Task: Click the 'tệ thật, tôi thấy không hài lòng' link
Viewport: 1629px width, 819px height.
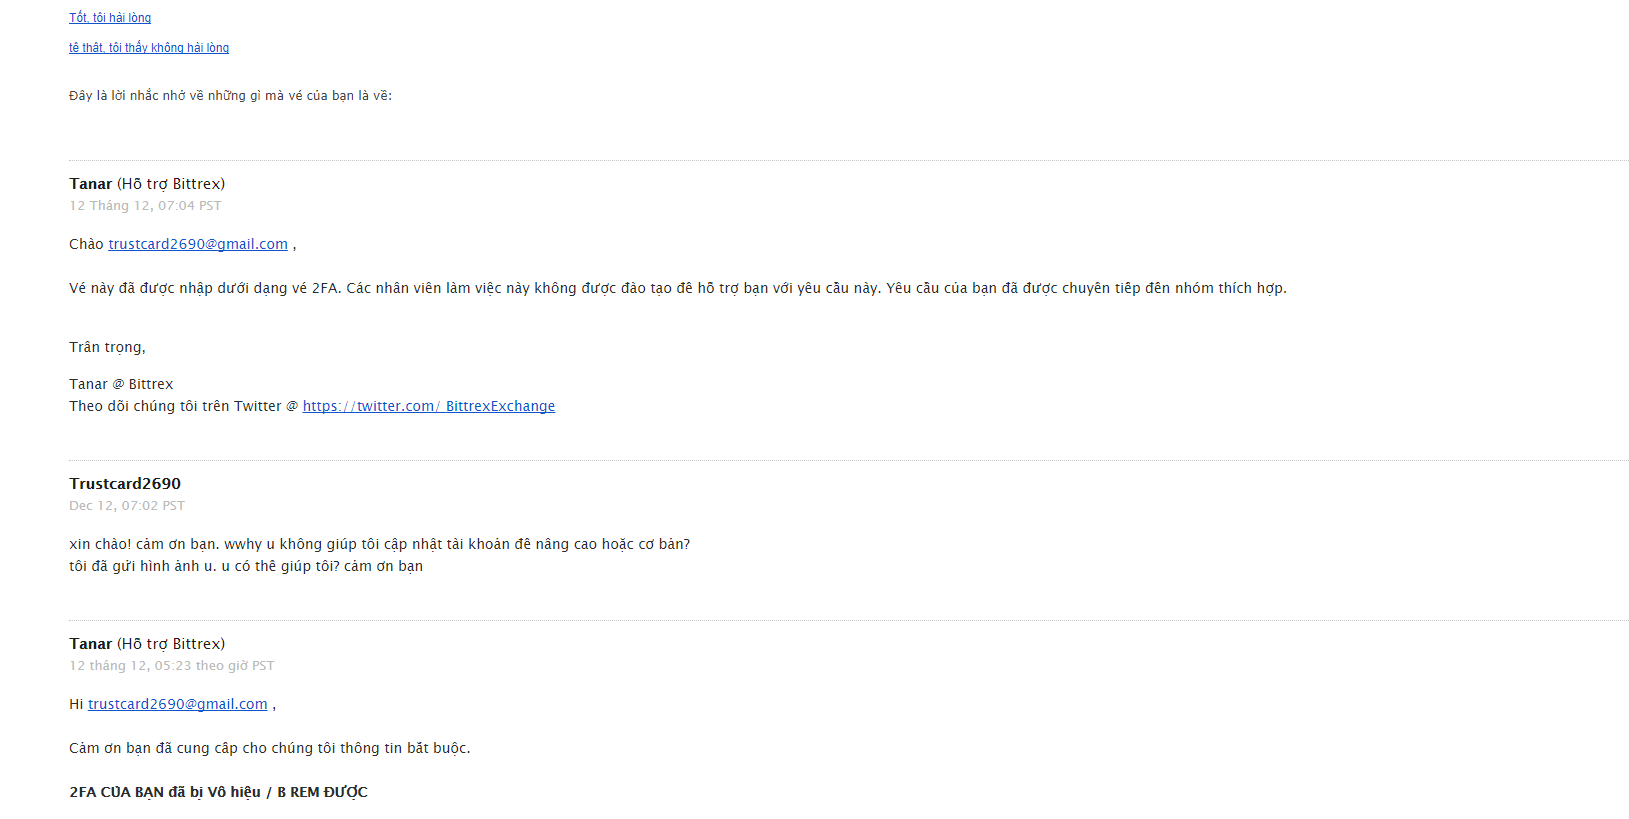Action: (149, 48)
